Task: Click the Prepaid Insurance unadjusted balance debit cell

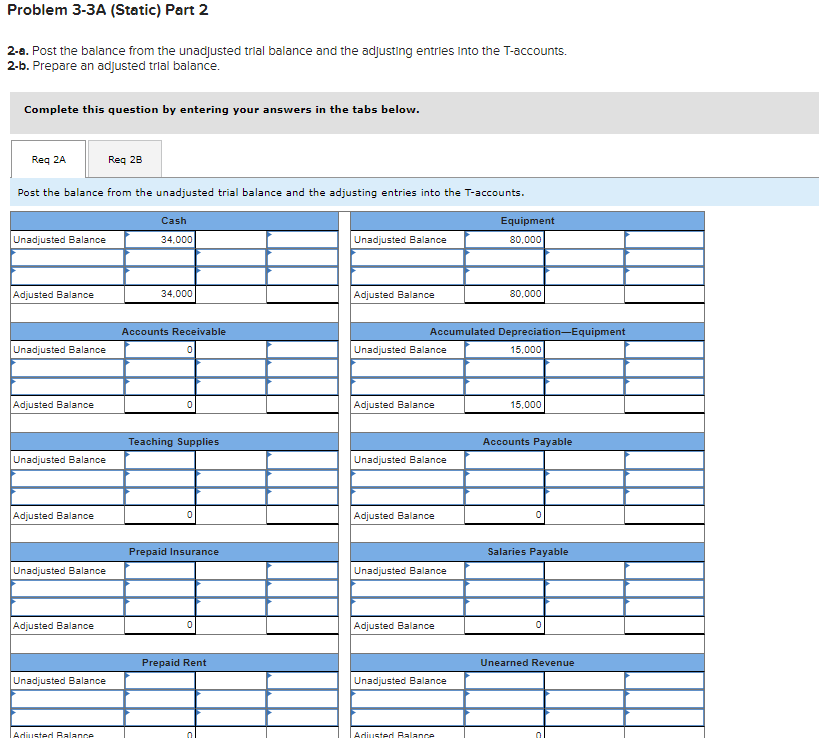Action: (x=160, y=570)
